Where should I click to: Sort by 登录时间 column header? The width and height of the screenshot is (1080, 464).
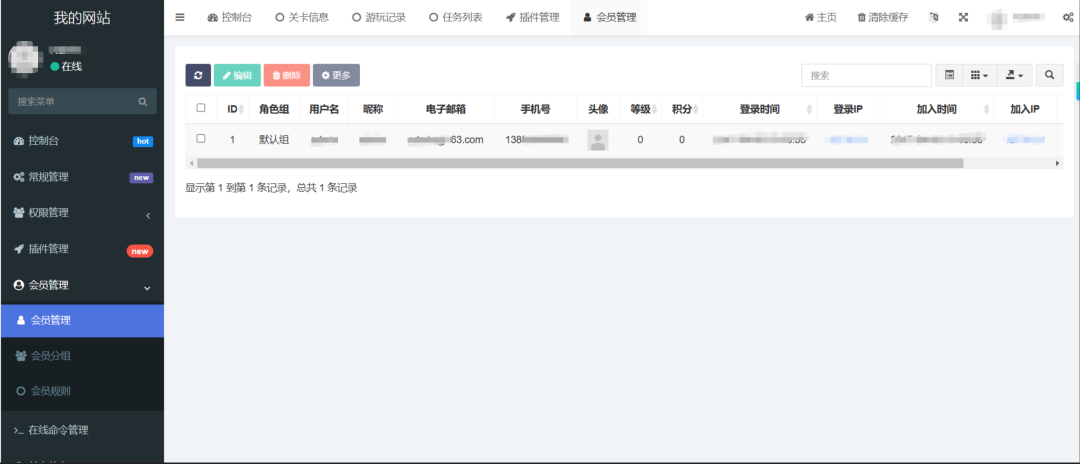(x=760, y=109)
